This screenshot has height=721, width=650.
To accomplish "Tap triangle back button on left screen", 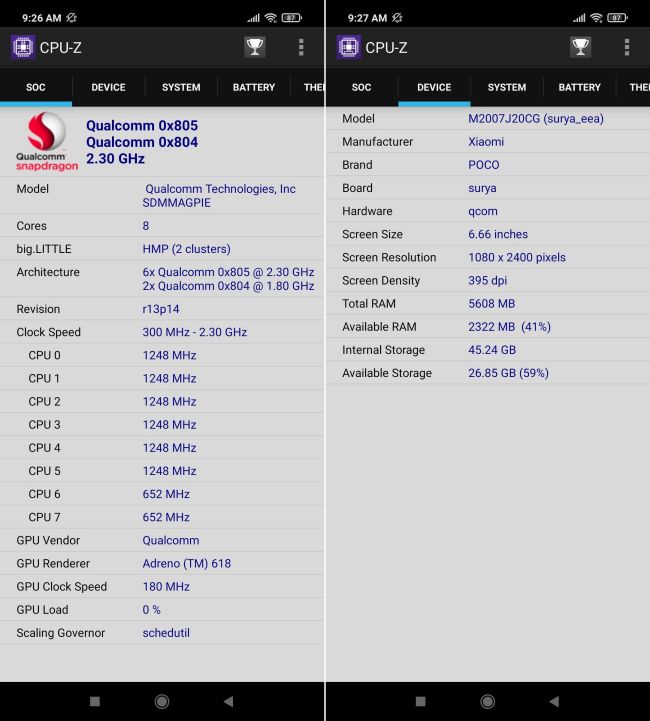I will [x=228, y=701].
